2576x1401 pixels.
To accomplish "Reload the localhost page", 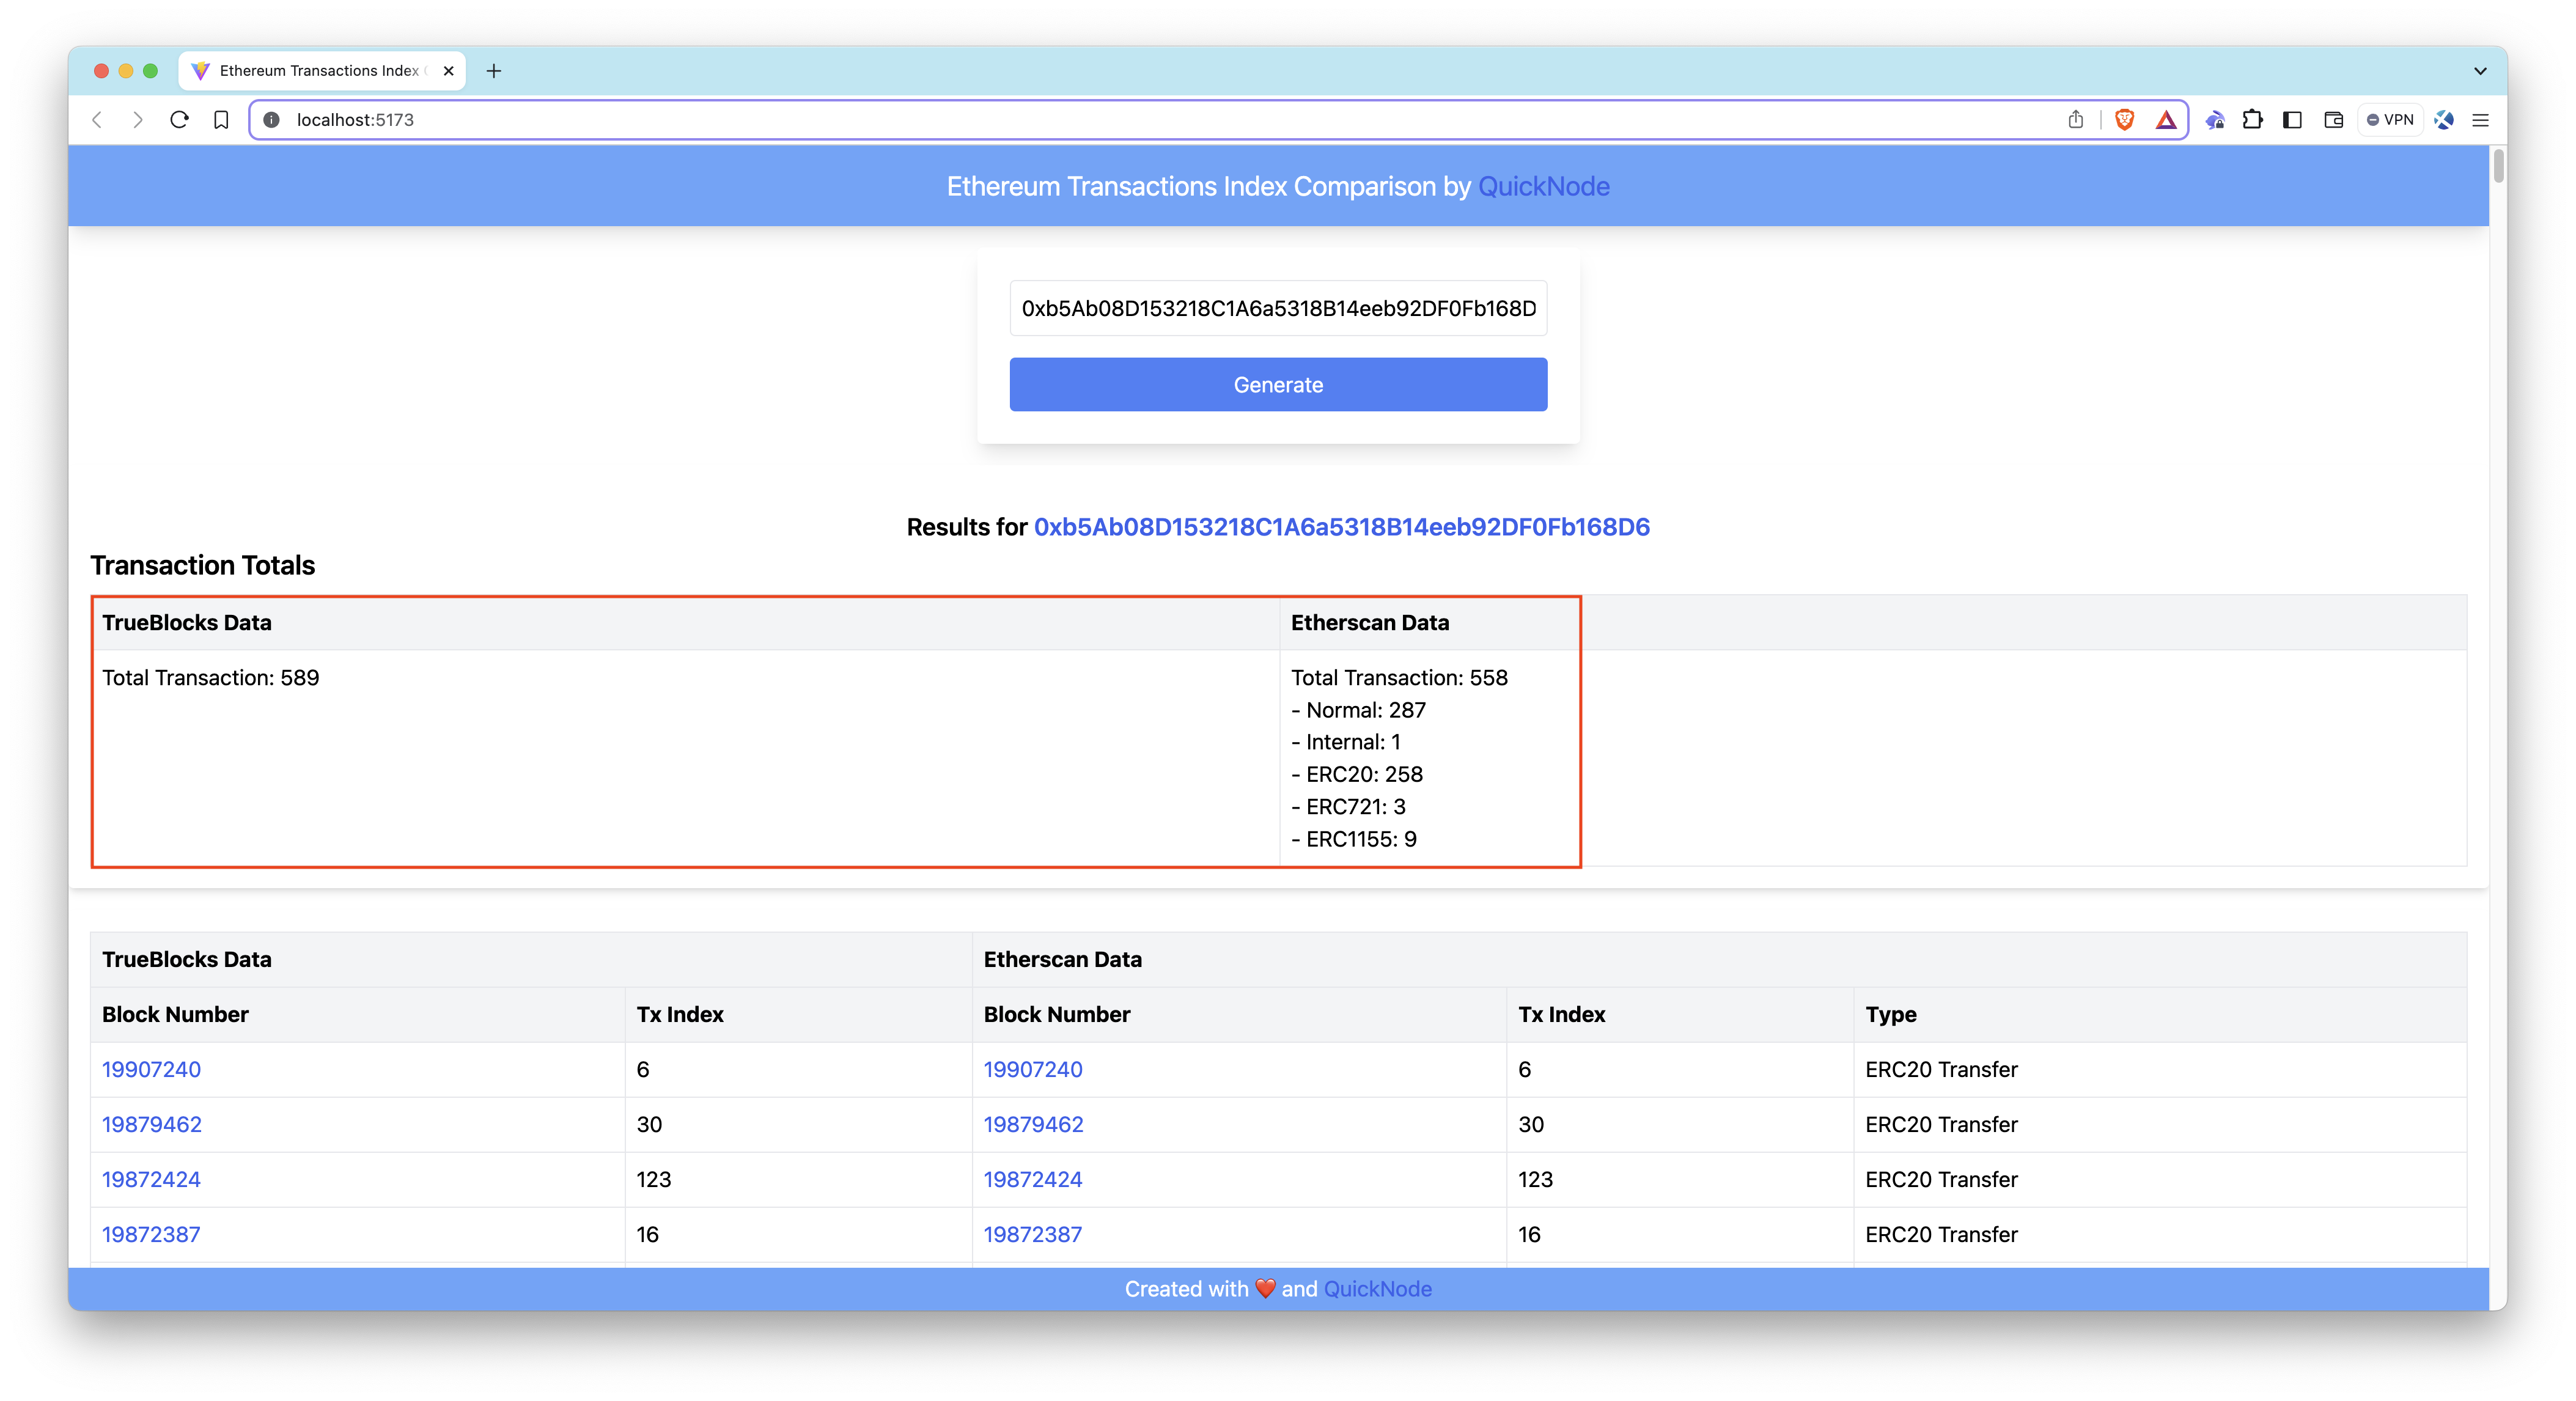I will point(179,120).
